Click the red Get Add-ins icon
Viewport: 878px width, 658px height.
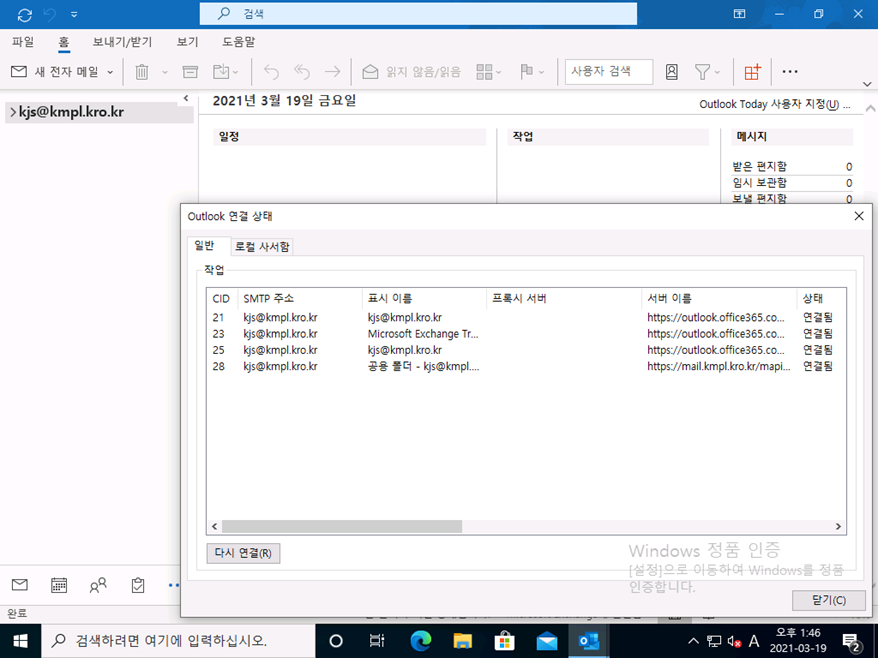[753, 72]
